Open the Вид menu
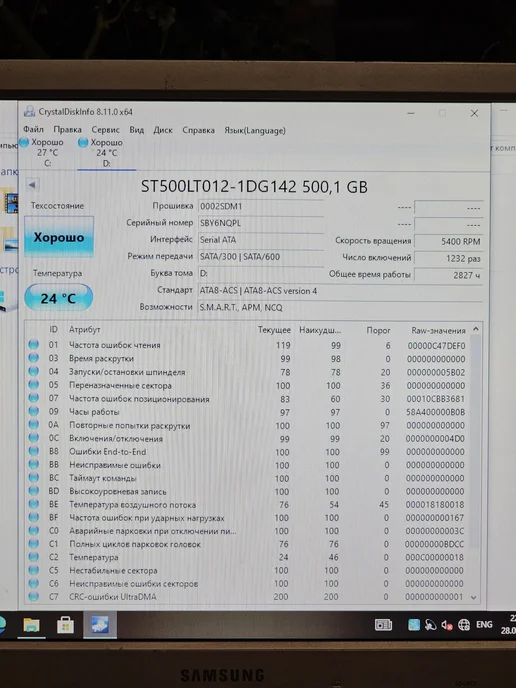This screenshot has height=688, width=516. click(136, 130)
